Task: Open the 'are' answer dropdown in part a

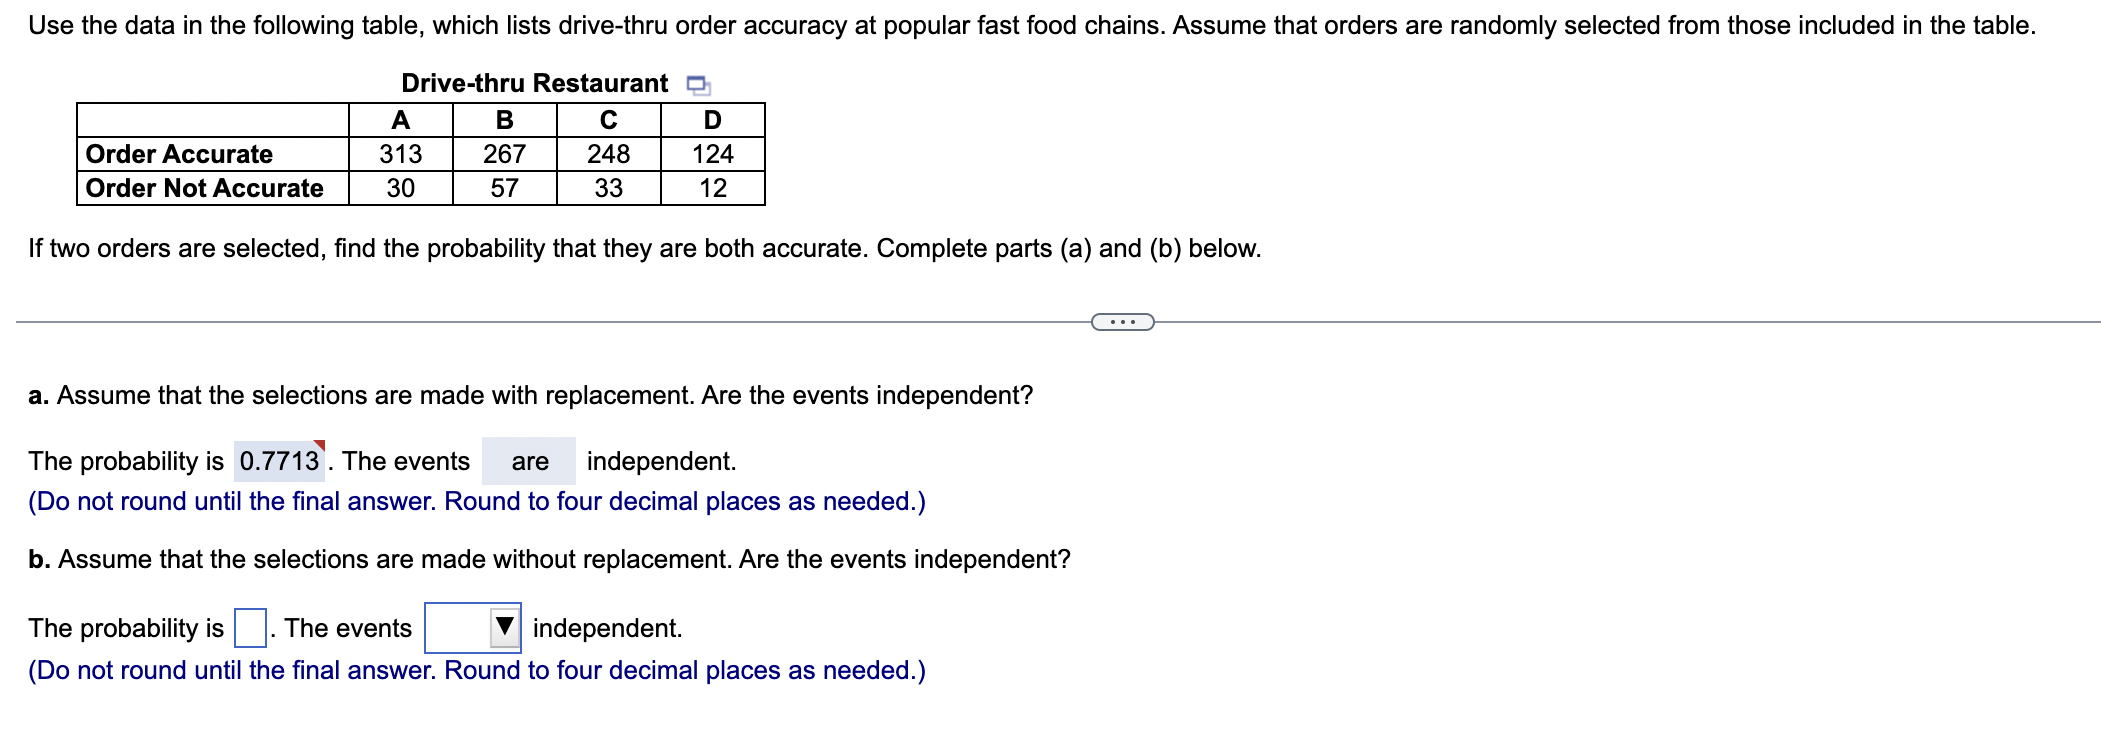Action: point(529,461)
